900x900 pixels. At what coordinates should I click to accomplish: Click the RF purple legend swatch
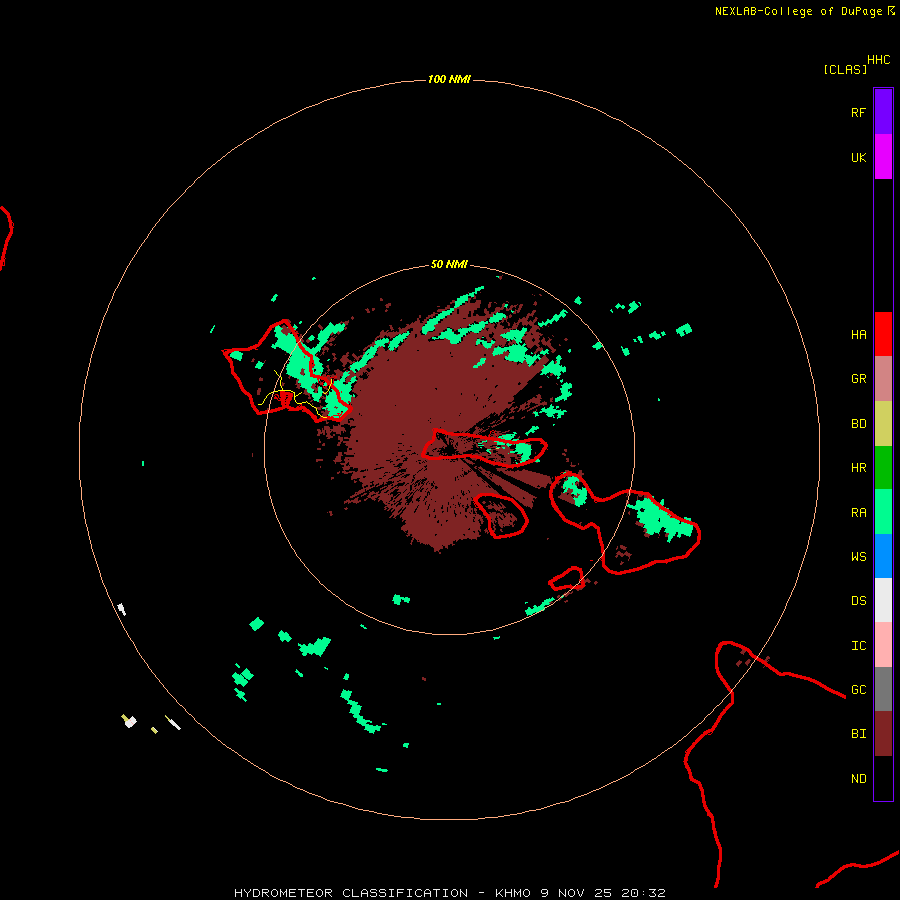pos(883,112)
